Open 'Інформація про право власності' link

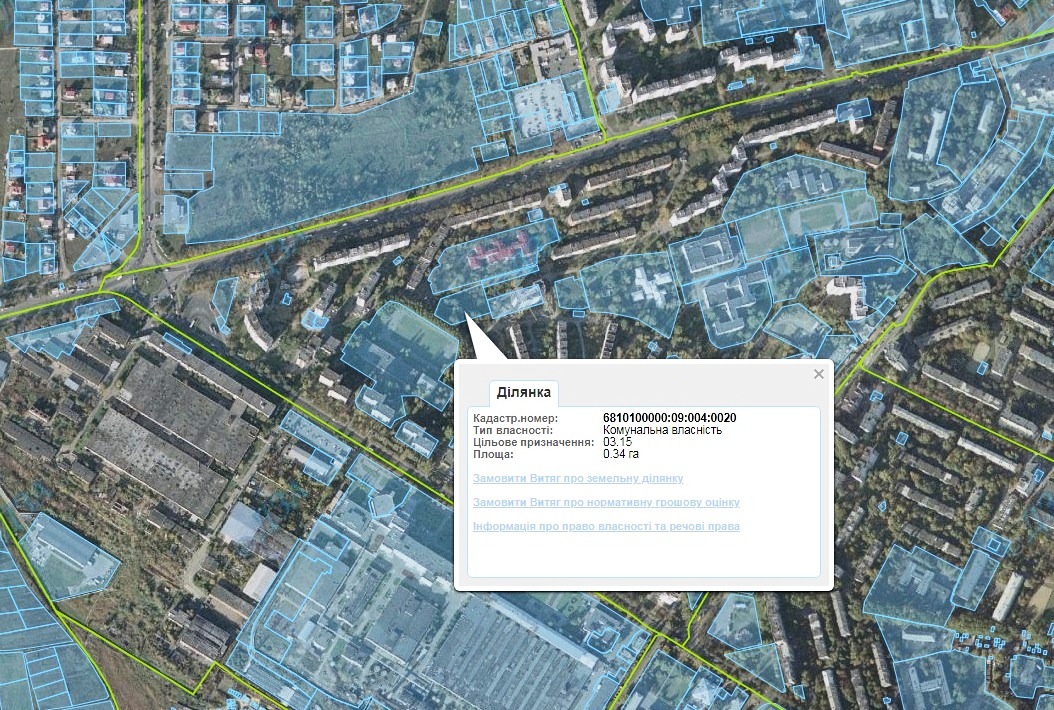coord(605,527)
